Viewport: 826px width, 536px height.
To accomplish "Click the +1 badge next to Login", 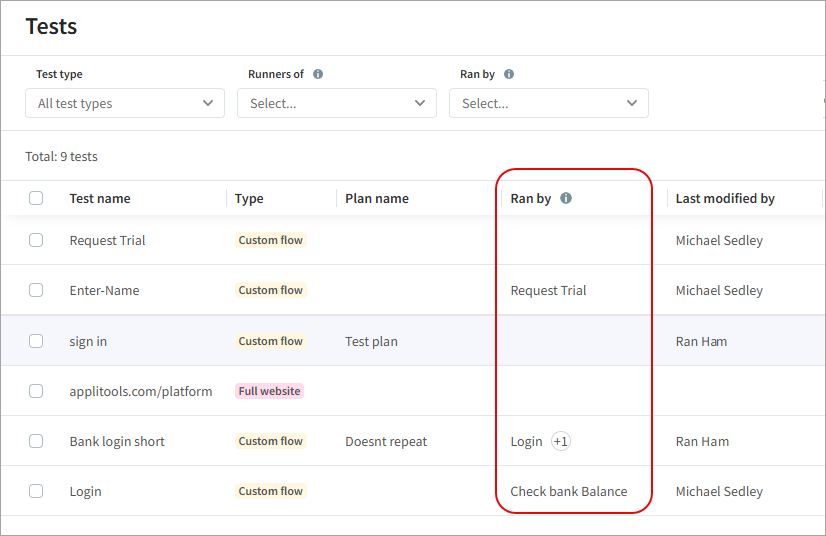I will coord(561,441).
